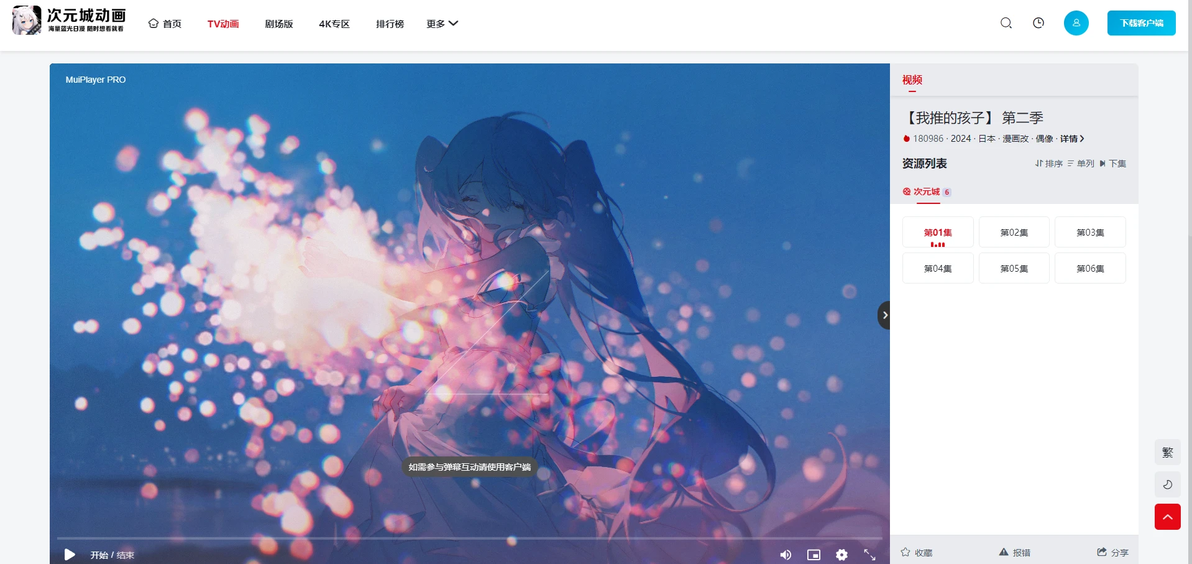The width and height of the screenshot is (1192, 564).
Task: Expand the 更多 dropdown menu
Action: click(442, 24)
